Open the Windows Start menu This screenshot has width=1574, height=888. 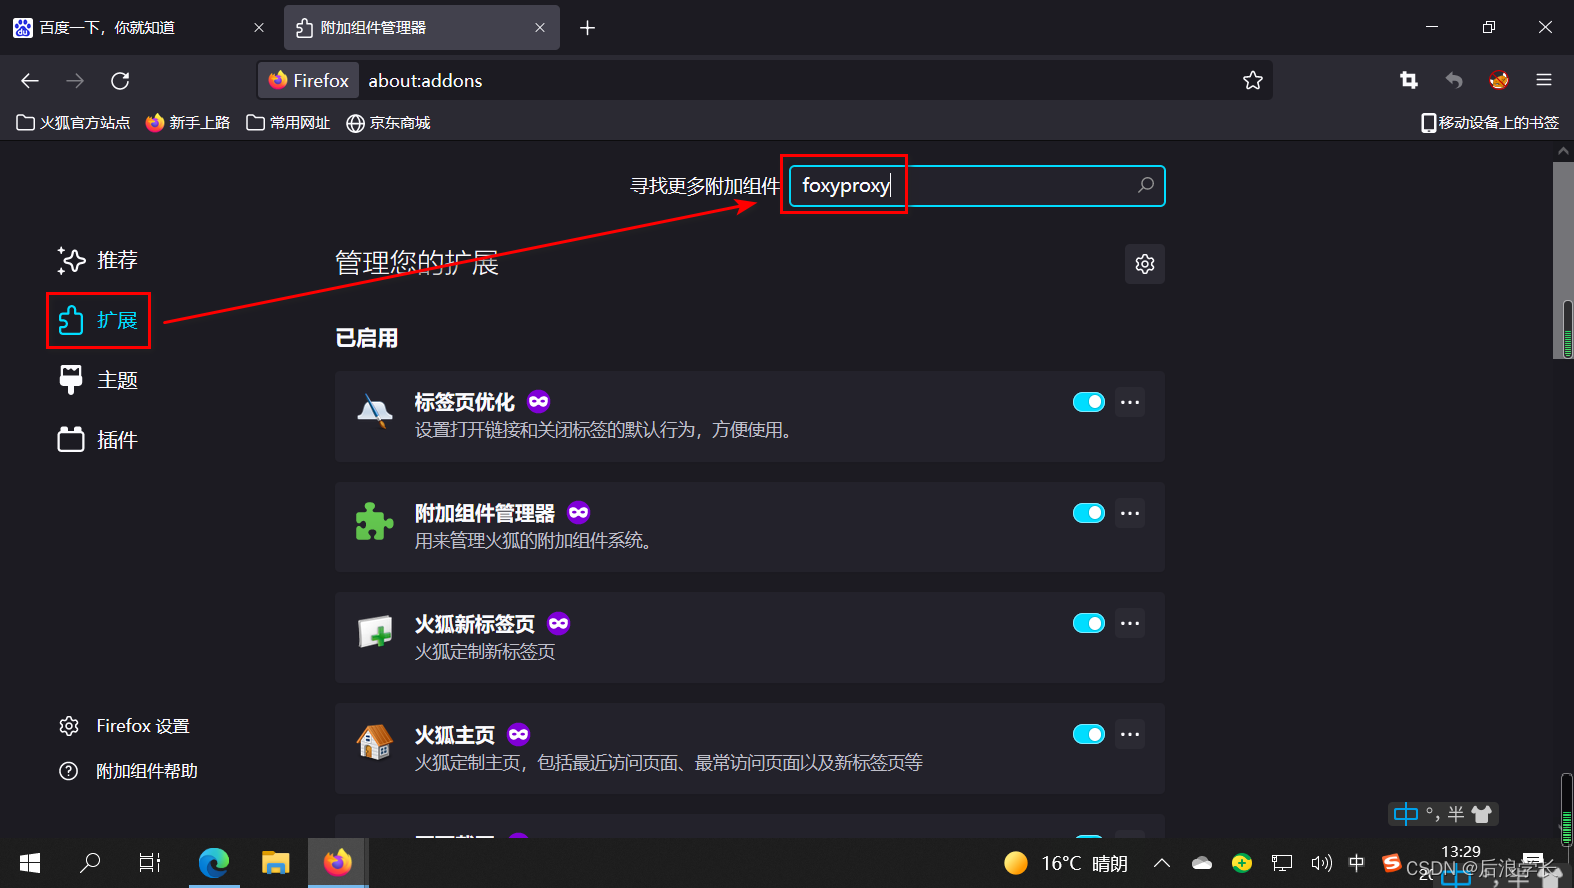point(30,862)
